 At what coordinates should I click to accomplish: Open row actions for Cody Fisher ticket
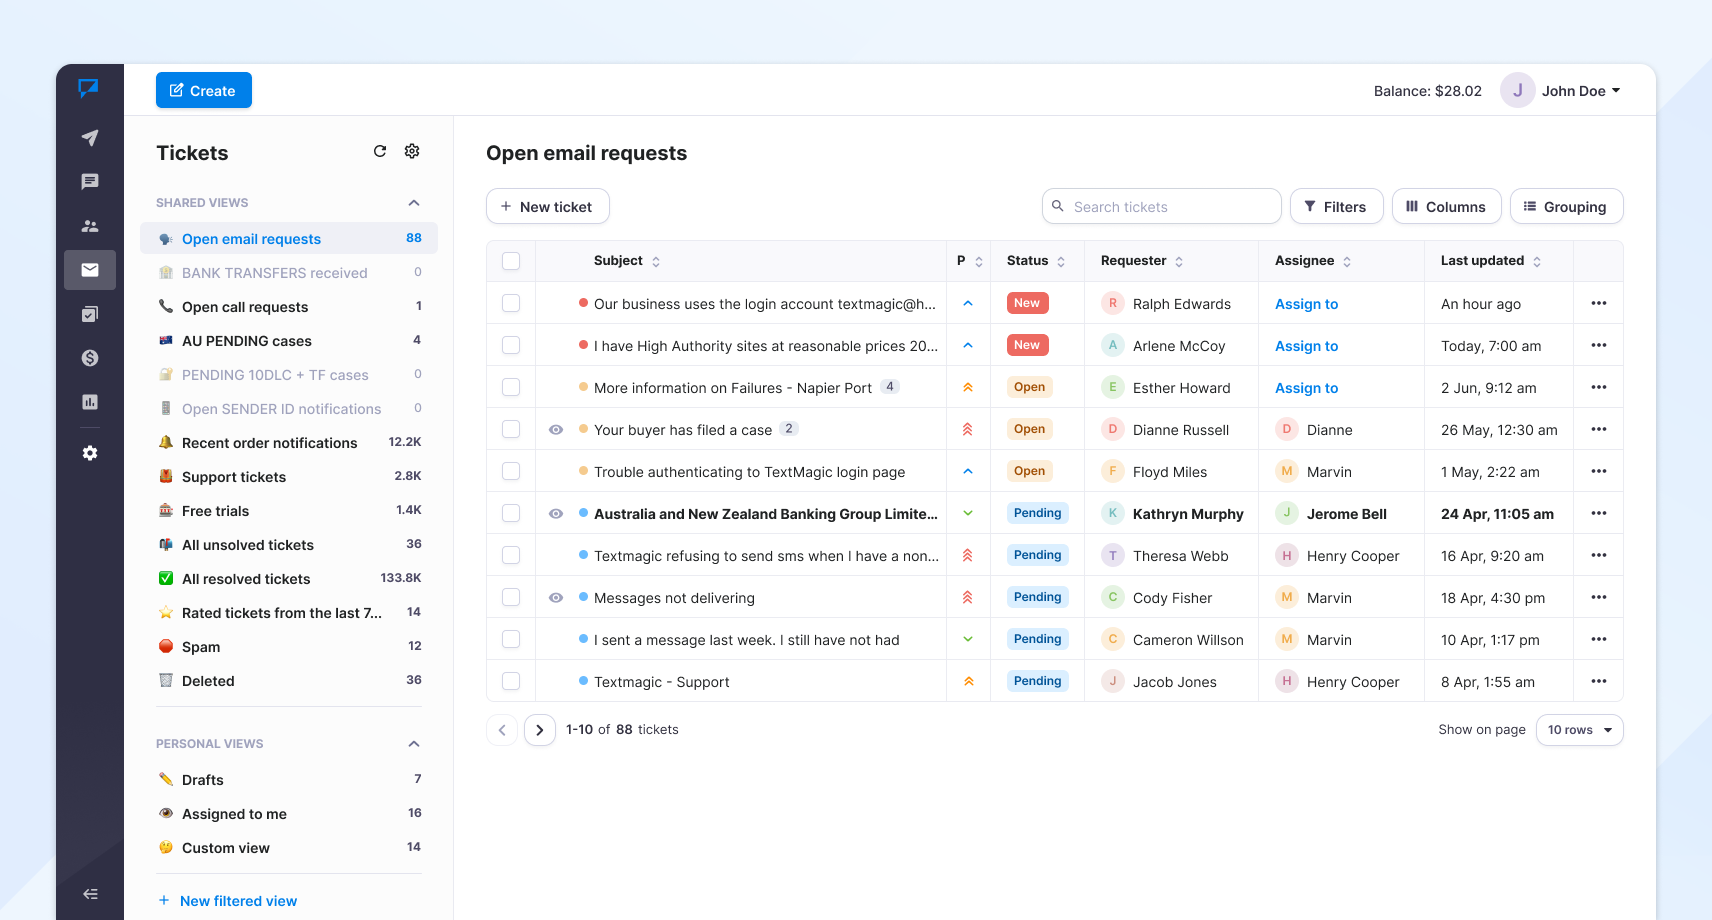(x=1599, y=597)
